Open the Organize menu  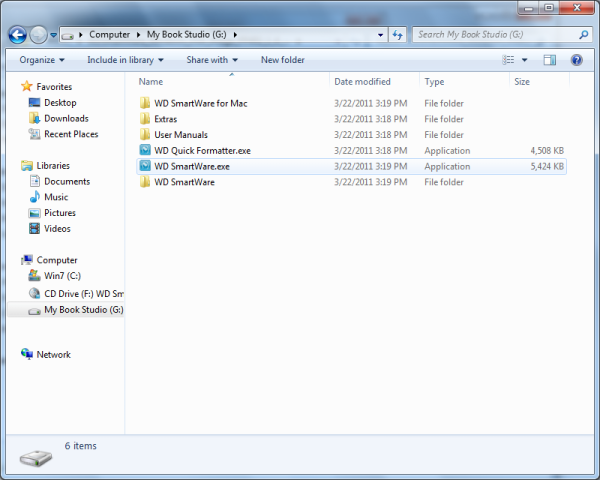42,60
